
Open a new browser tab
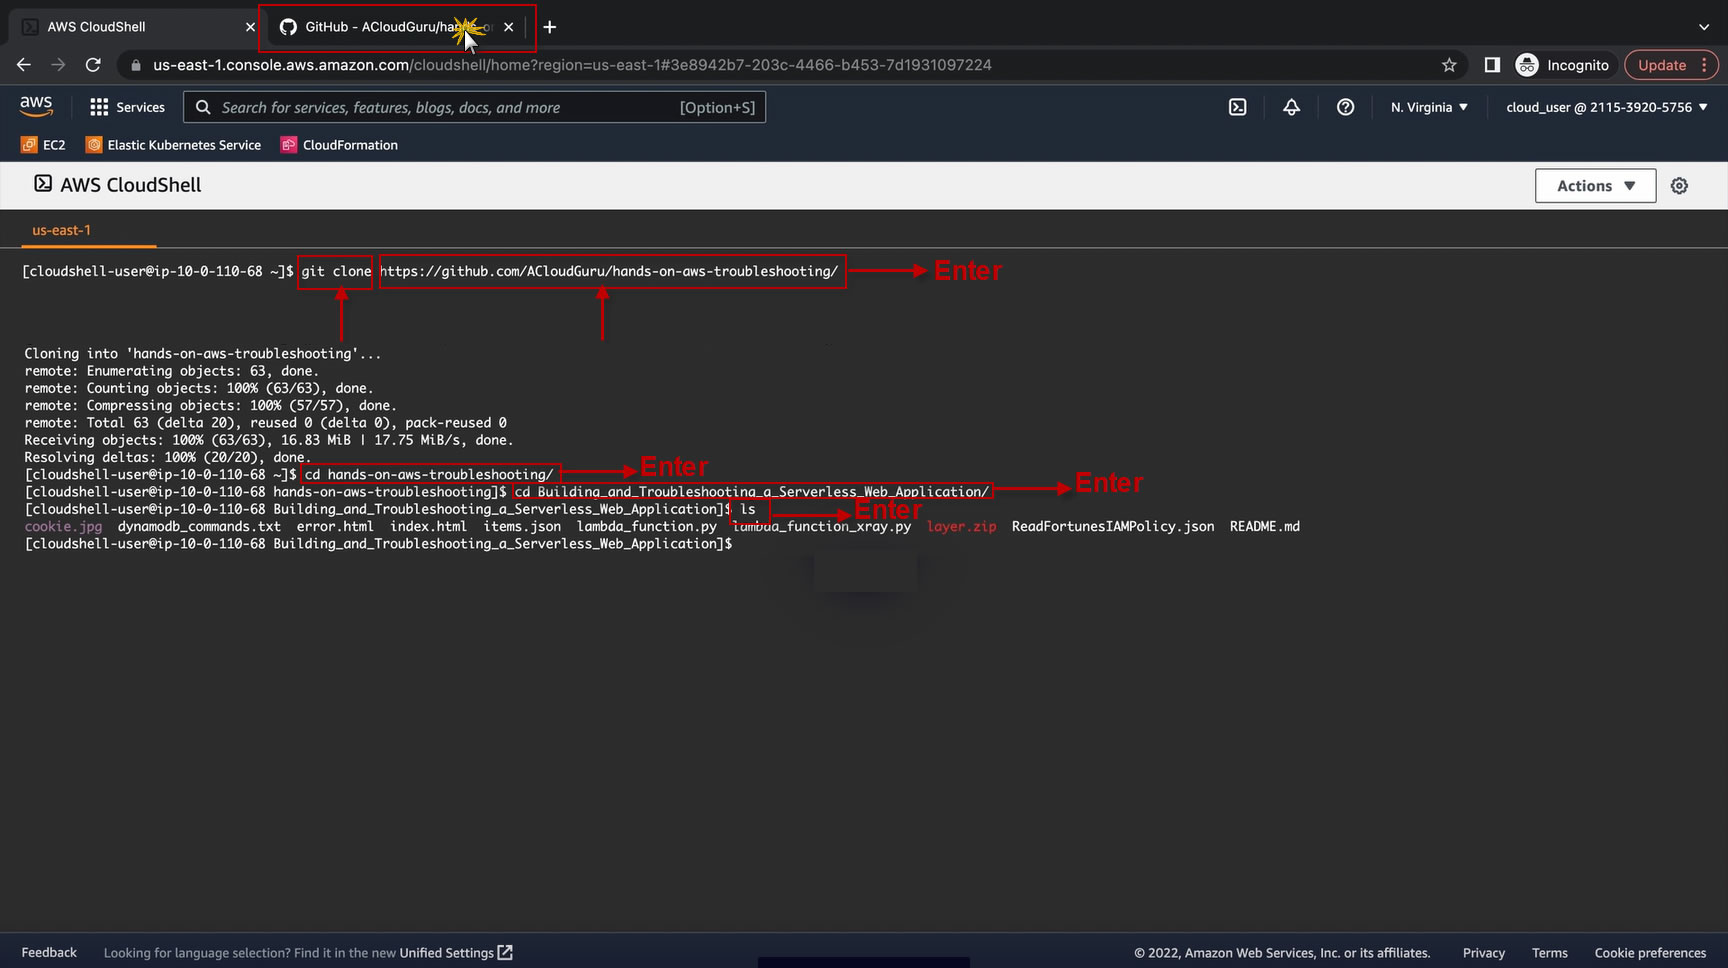(550, 27)
